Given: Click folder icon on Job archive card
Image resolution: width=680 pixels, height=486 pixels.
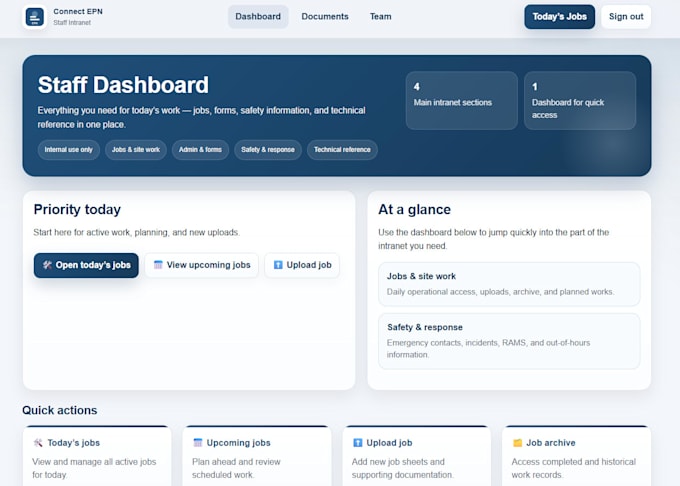Looking at the screenshot, I should click(517, 443).
